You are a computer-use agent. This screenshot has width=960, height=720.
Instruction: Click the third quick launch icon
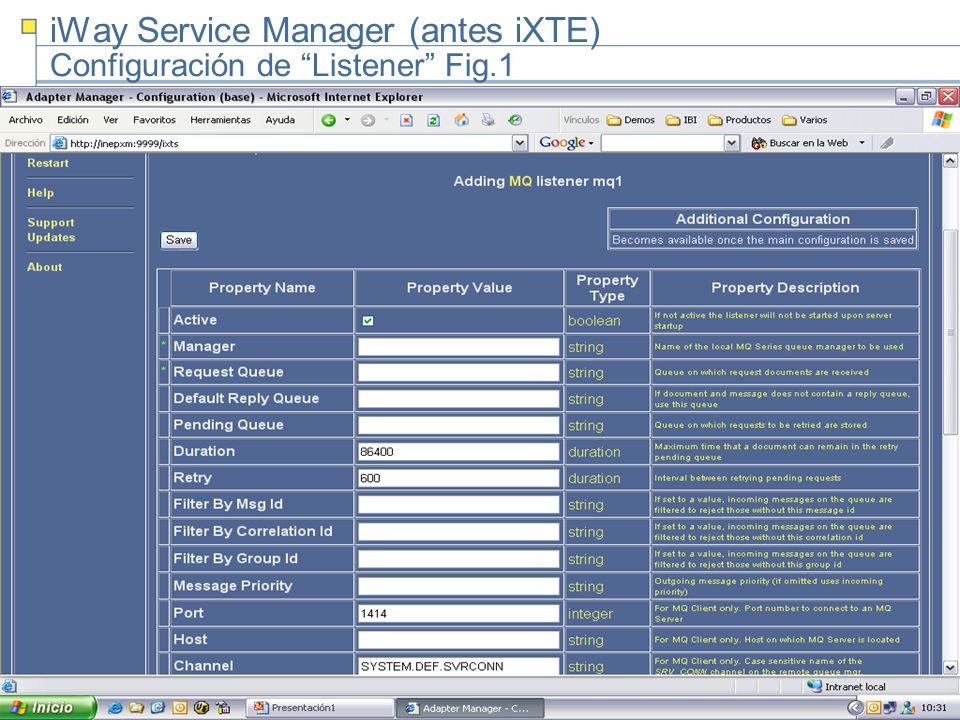pos(158,708)
